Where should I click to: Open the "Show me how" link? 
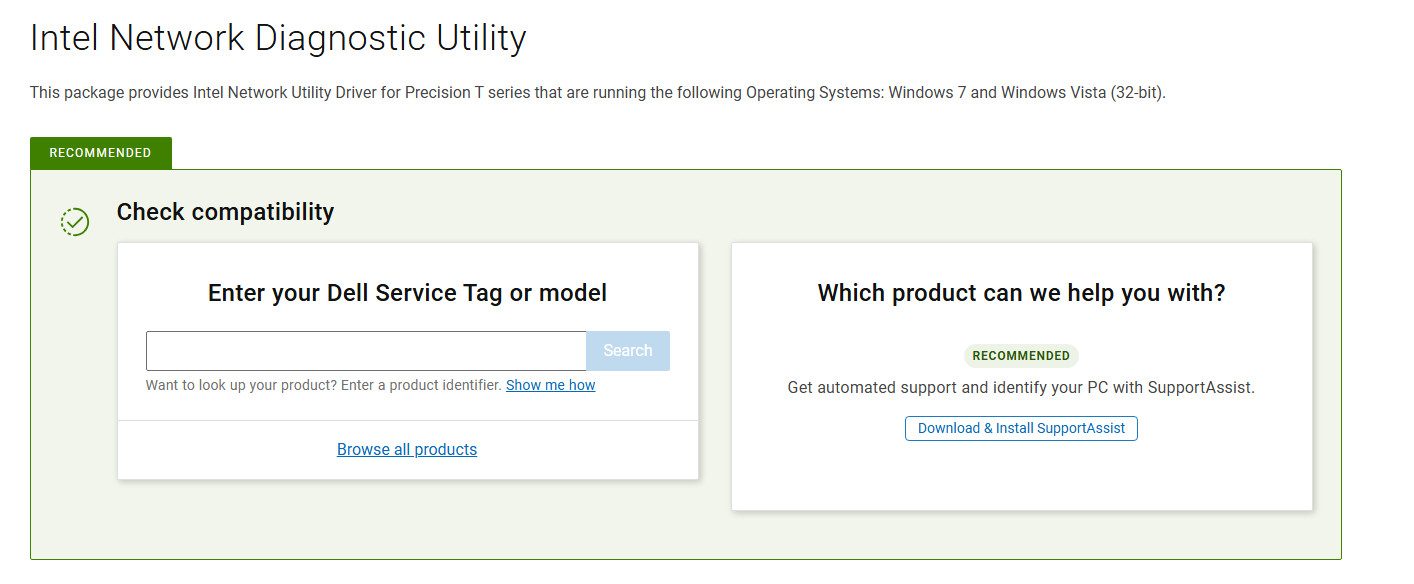550,385
